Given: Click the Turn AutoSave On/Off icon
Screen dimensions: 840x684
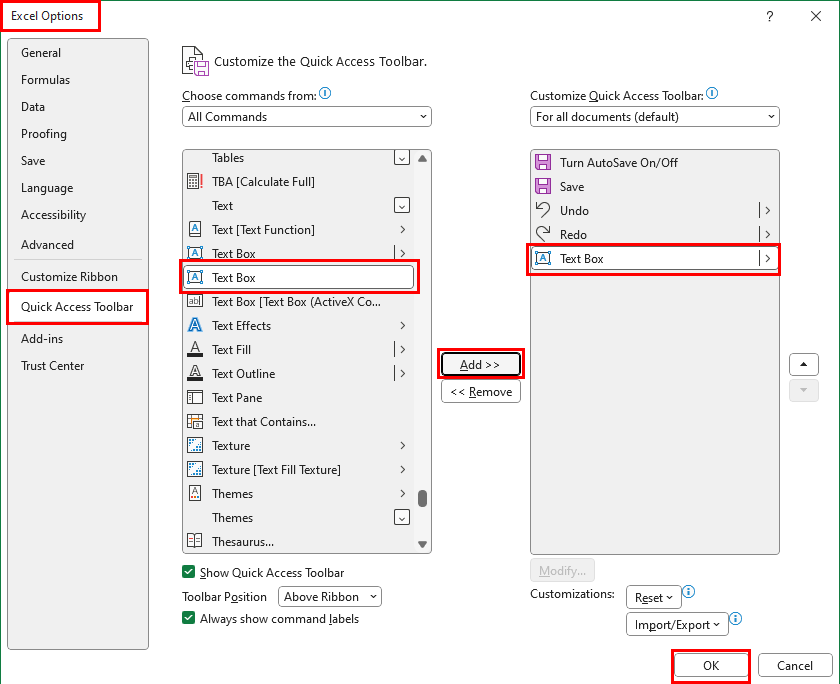Looking at the screenshot, I should coord(543,162).
